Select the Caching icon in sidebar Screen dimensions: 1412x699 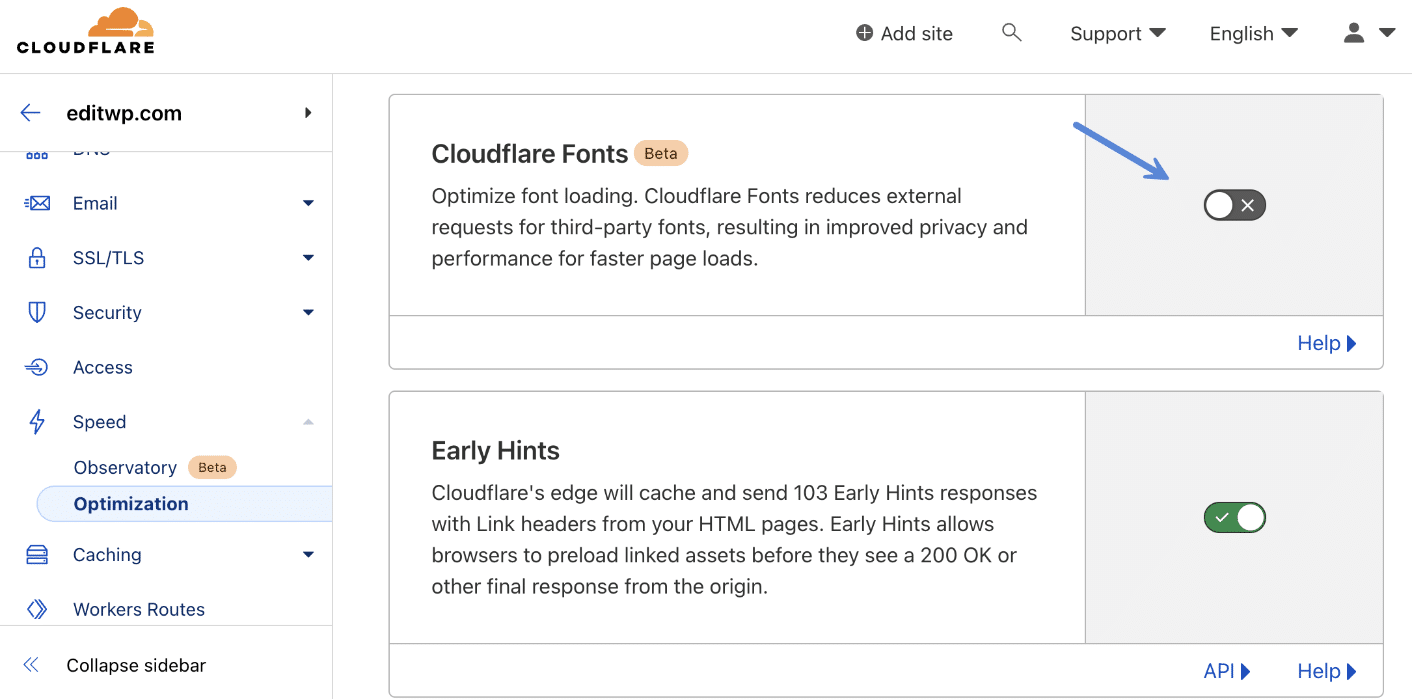[x=37, y=554]
